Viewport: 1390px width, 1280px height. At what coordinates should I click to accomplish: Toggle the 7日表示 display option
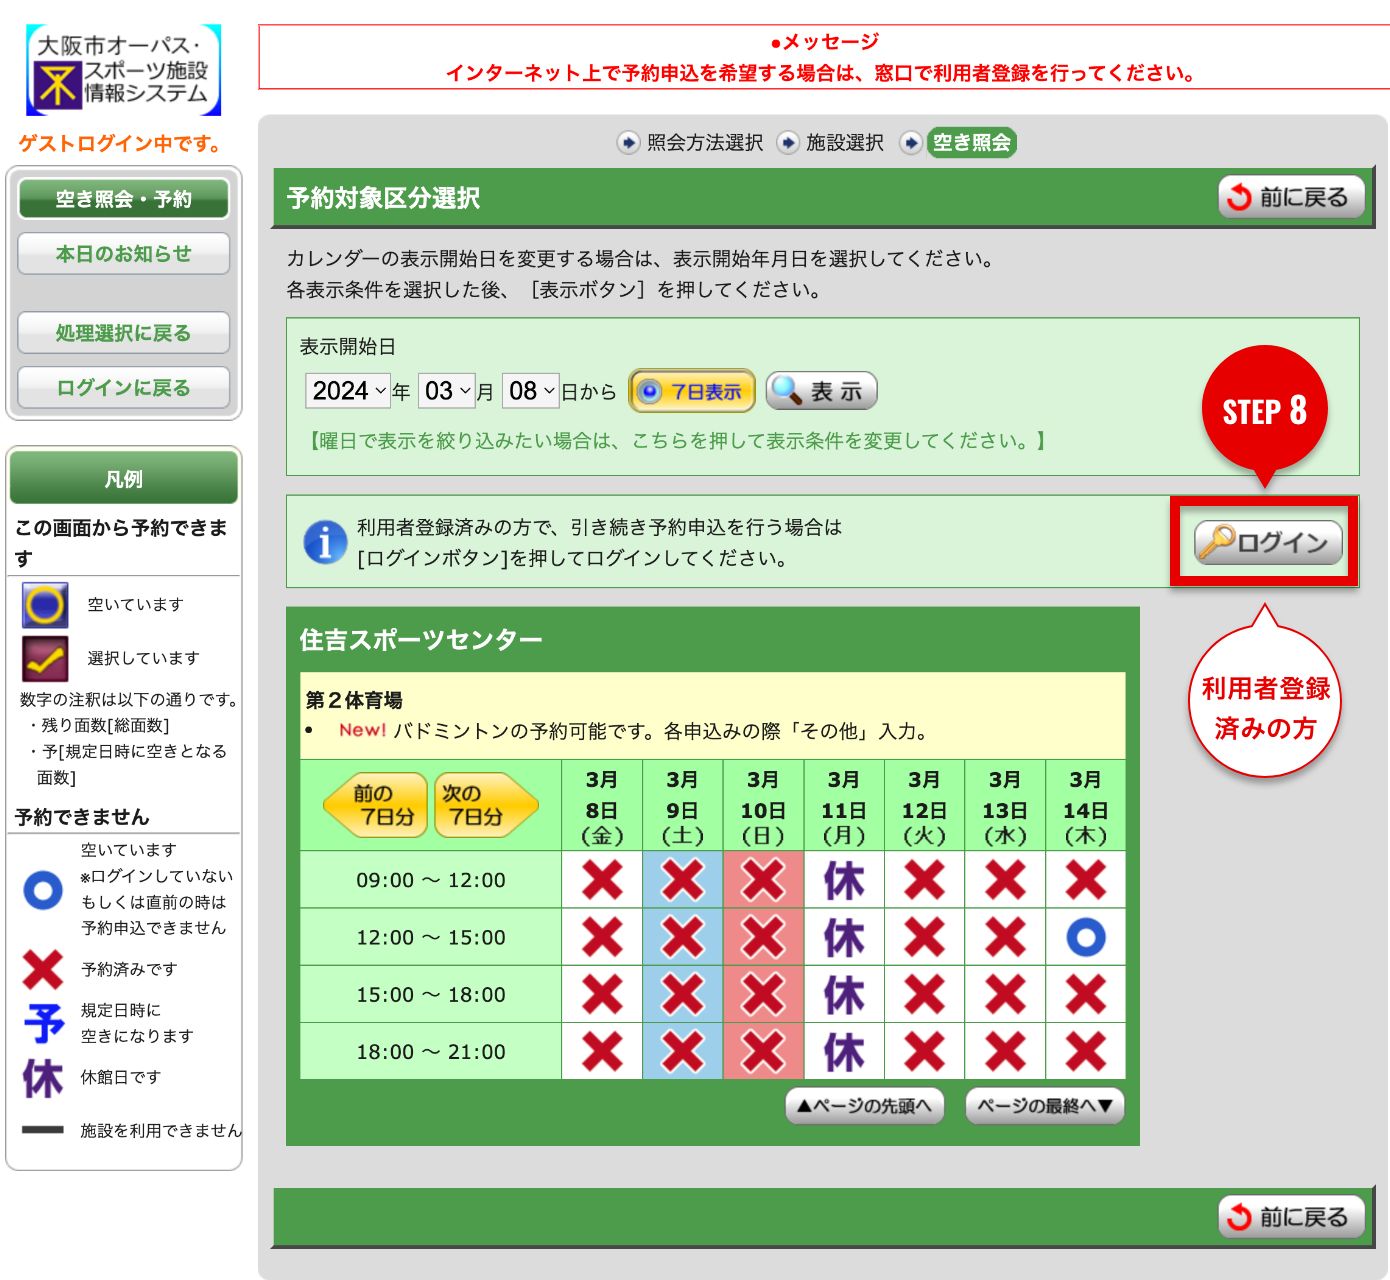pyautogui.click(x=692, y=391)
